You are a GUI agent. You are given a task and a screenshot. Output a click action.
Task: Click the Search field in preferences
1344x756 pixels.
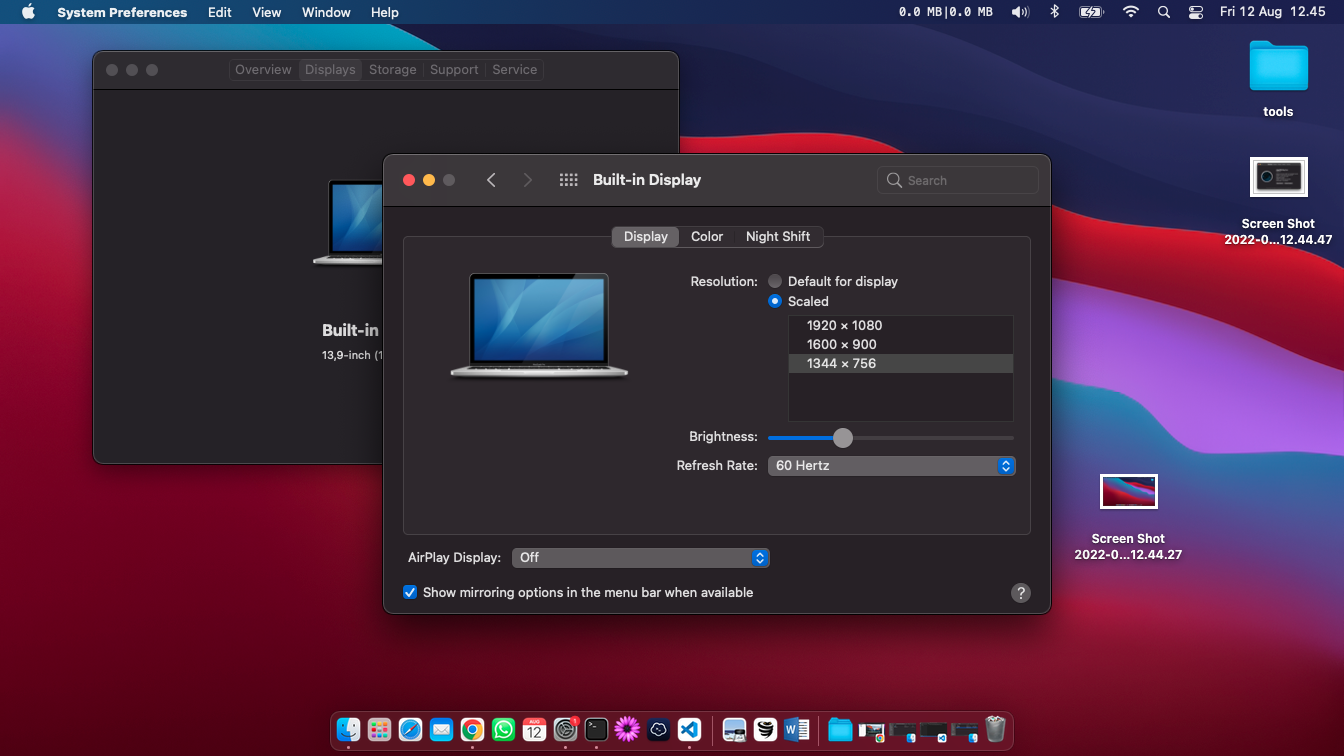(958, 180)
